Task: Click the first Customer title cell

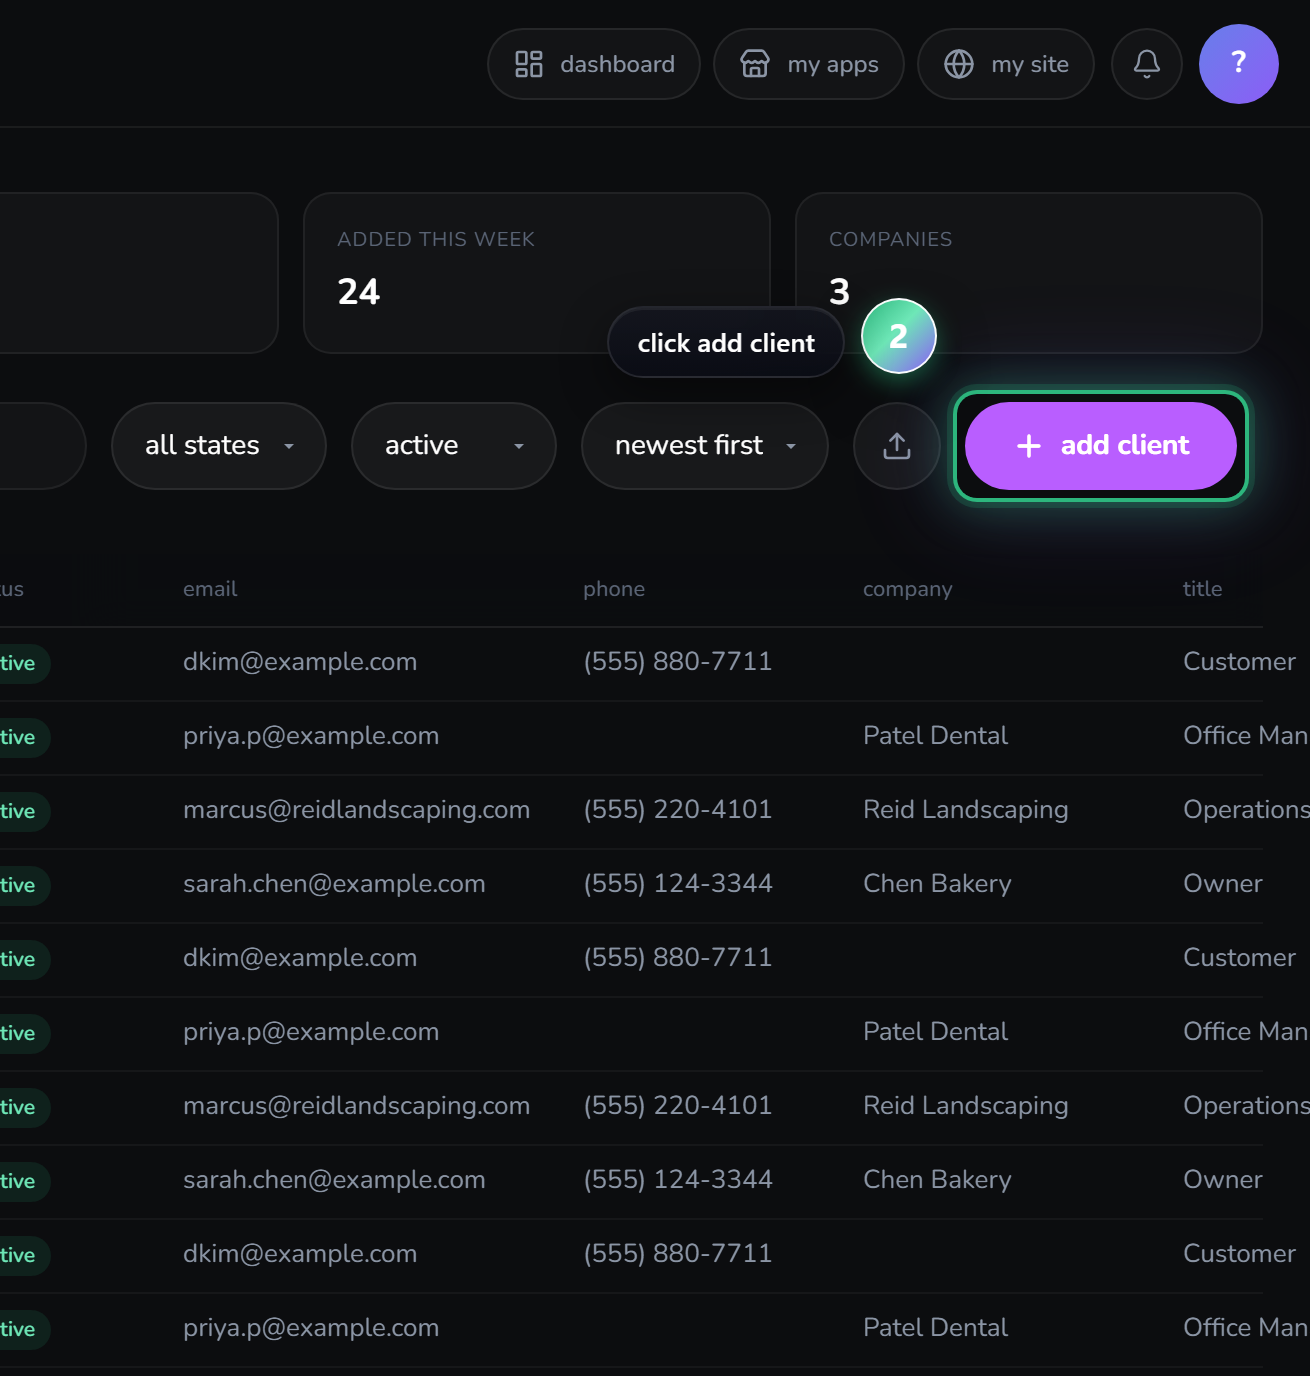Action: click(1239, 662)
